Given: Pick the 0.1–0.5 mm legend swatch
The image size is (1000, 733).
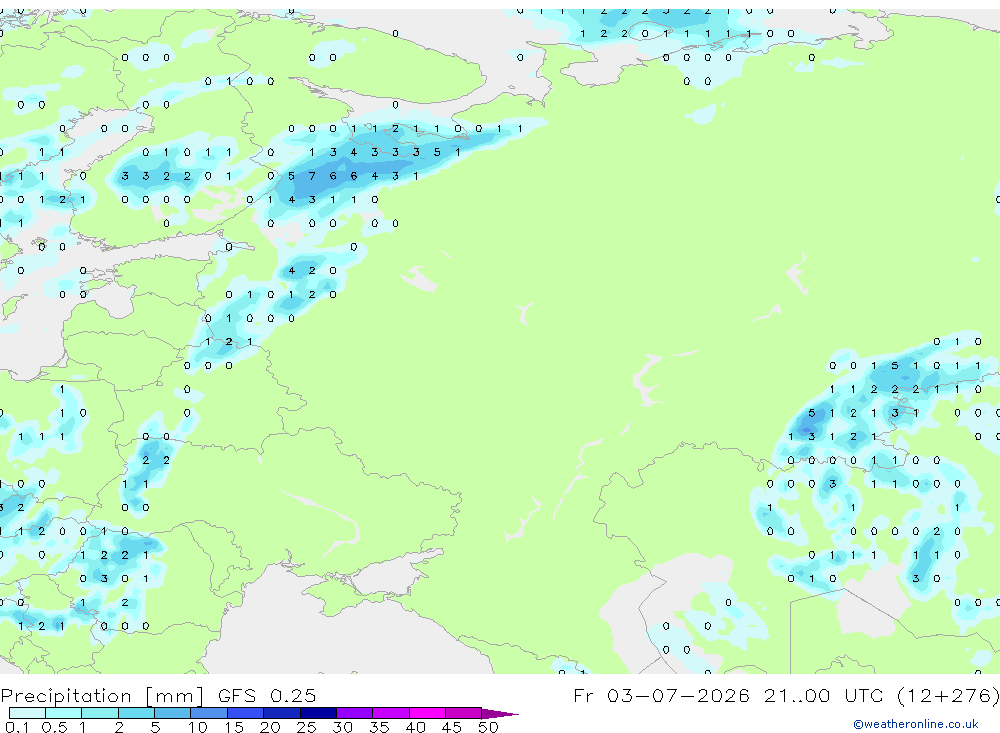Looking at the screenshot, I should (27, 713).
